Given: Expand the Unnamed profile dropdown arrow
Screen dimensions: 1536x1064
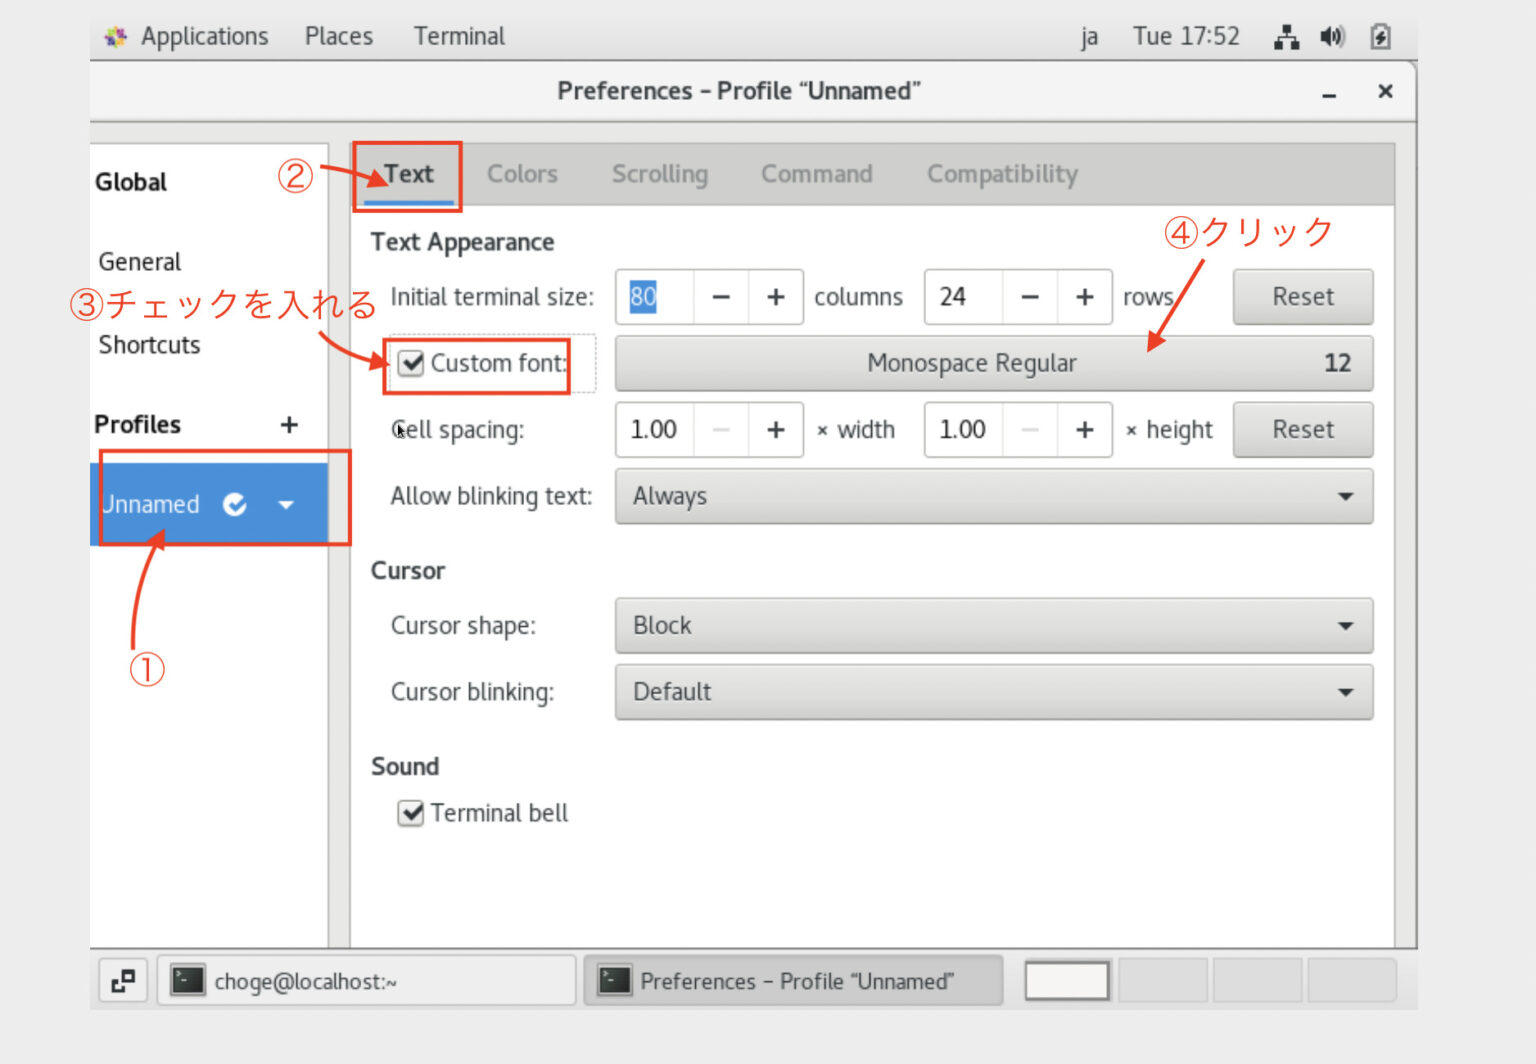Looking at the screenshot, I should click(286, 505).
